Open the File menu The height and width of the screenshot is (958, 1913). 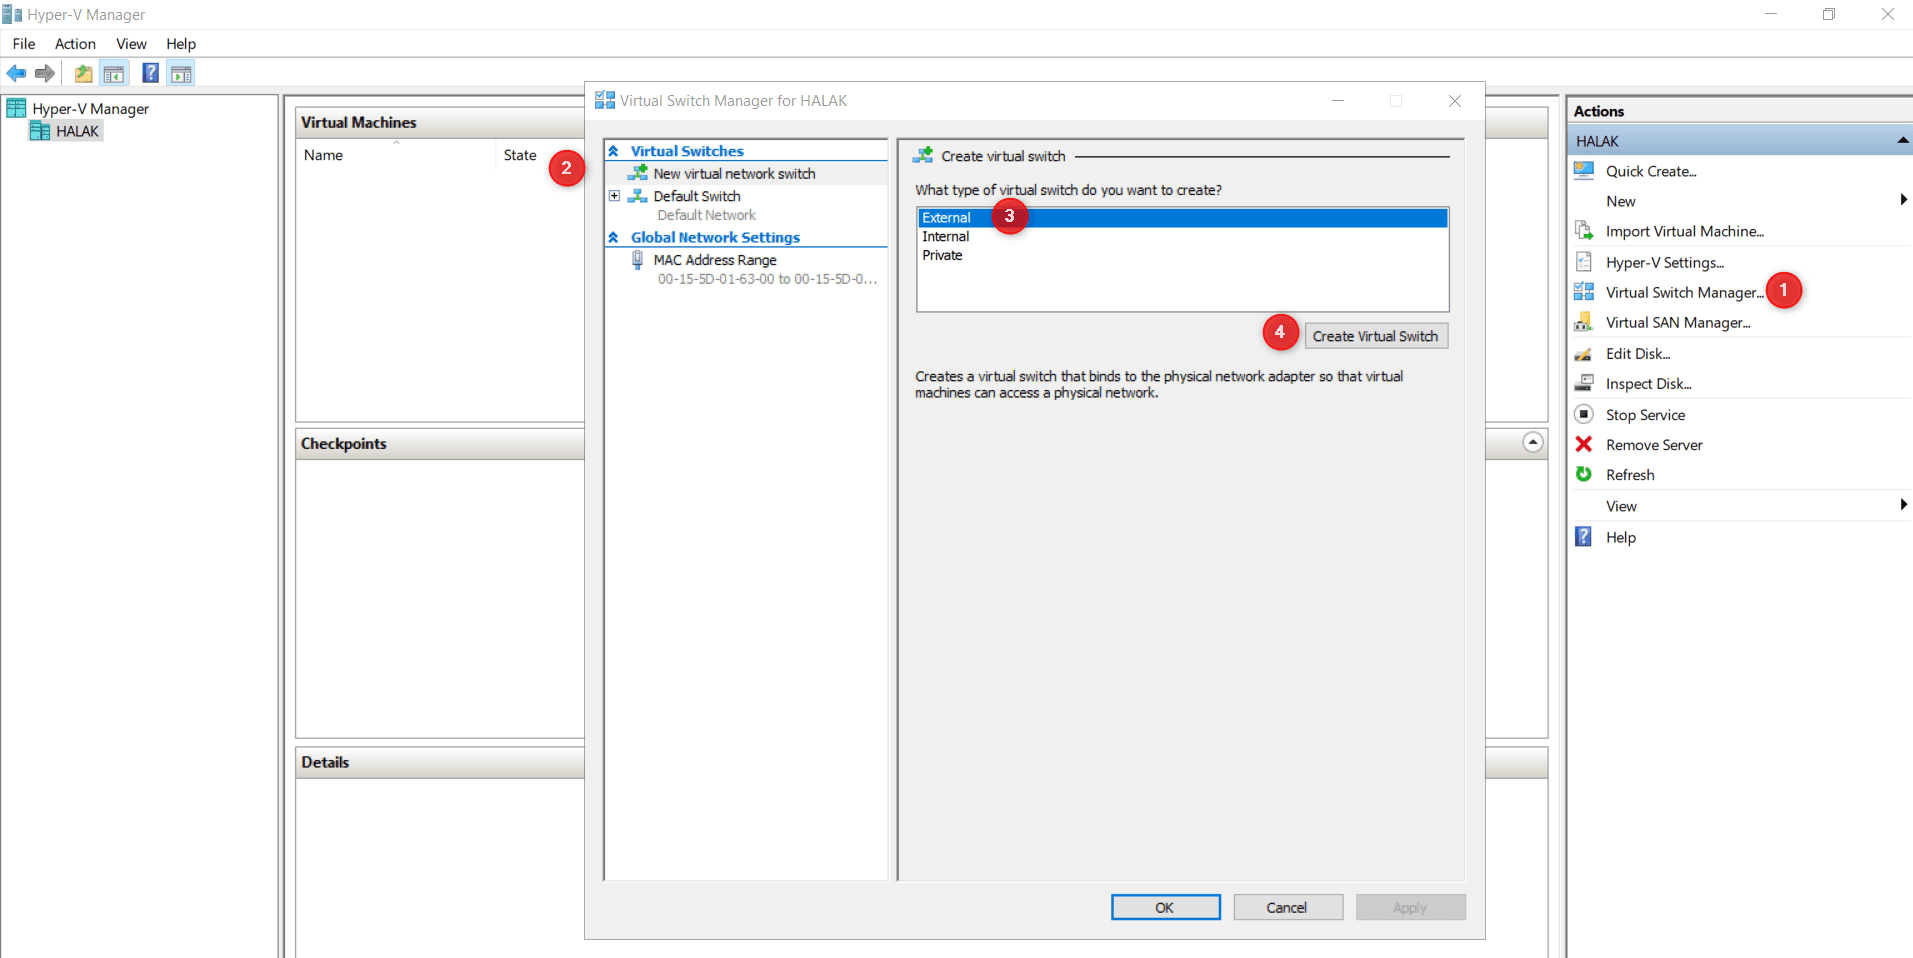23,44
